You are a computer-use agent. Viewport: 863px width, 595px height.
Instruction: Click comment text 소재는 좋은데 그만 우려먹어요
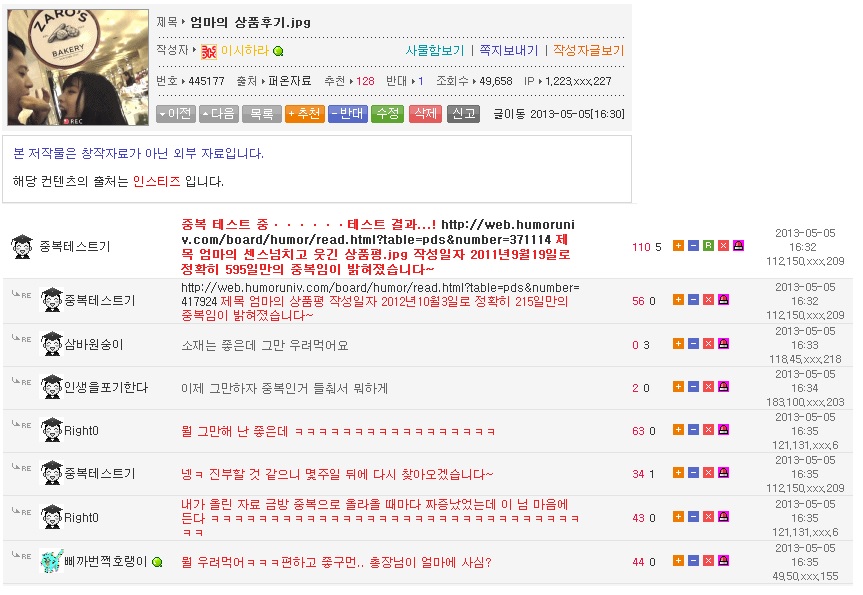pyautogui.click(x=265, y=346)
